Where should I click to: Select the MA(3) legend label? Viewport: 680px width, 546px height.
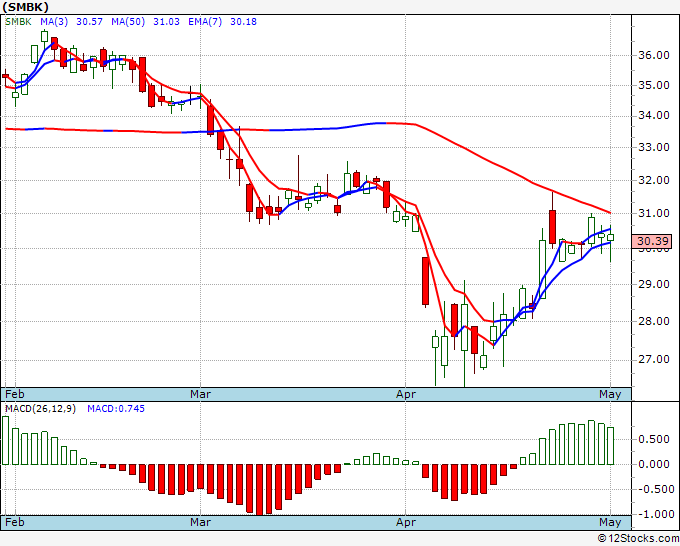54,22
